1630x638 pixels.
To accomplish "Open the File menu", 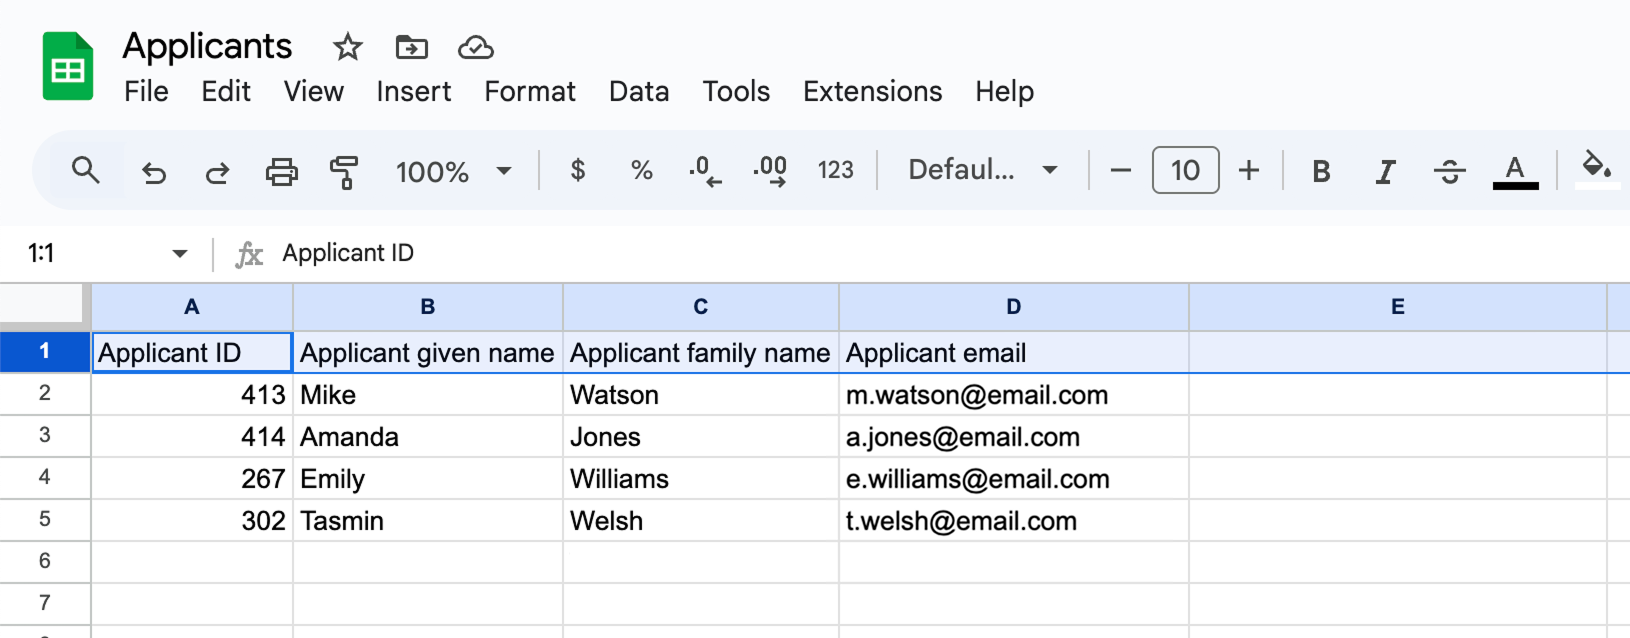I will (146, 91).
